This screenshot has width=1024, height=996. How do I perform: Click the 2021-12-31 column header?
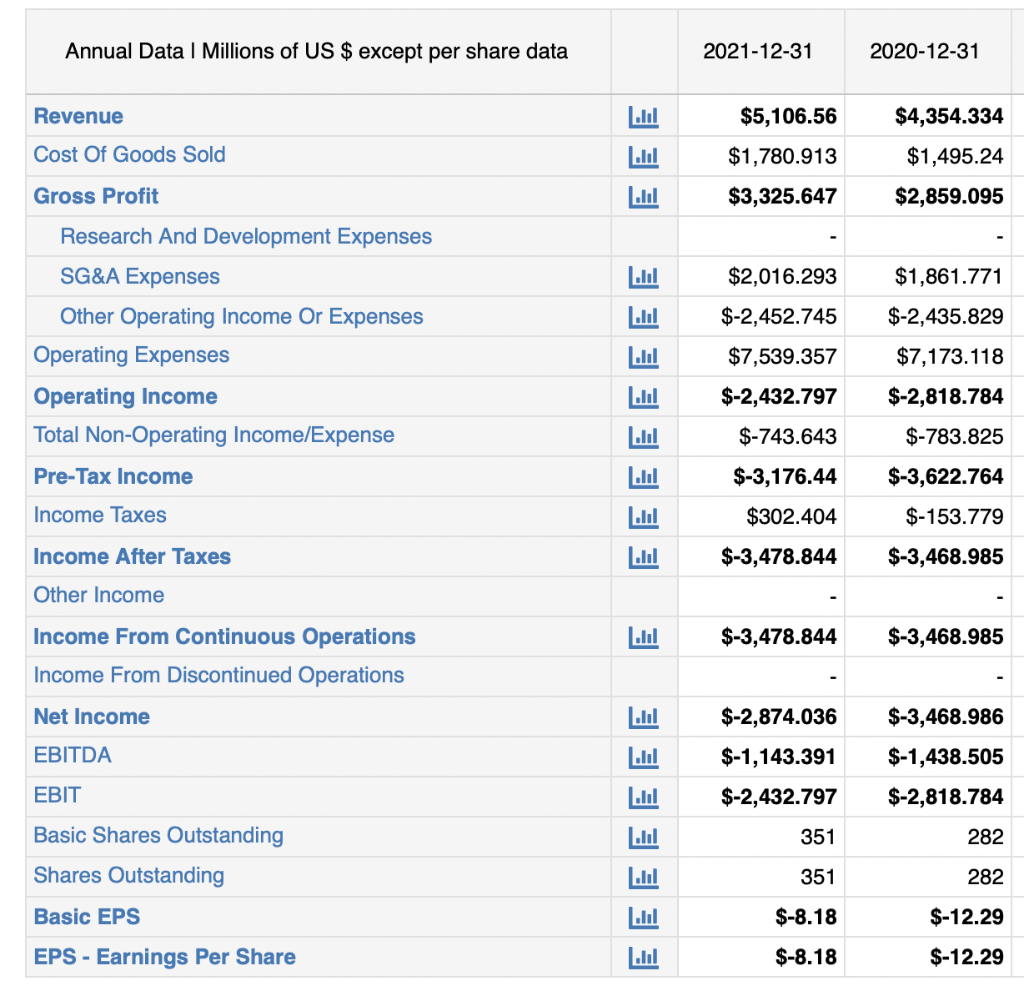click(x=758, y=51)
